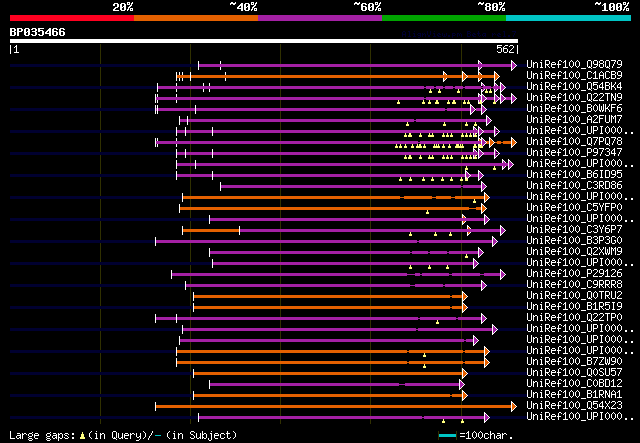Select the UniRef100_Q0TRU2 label

574,296
